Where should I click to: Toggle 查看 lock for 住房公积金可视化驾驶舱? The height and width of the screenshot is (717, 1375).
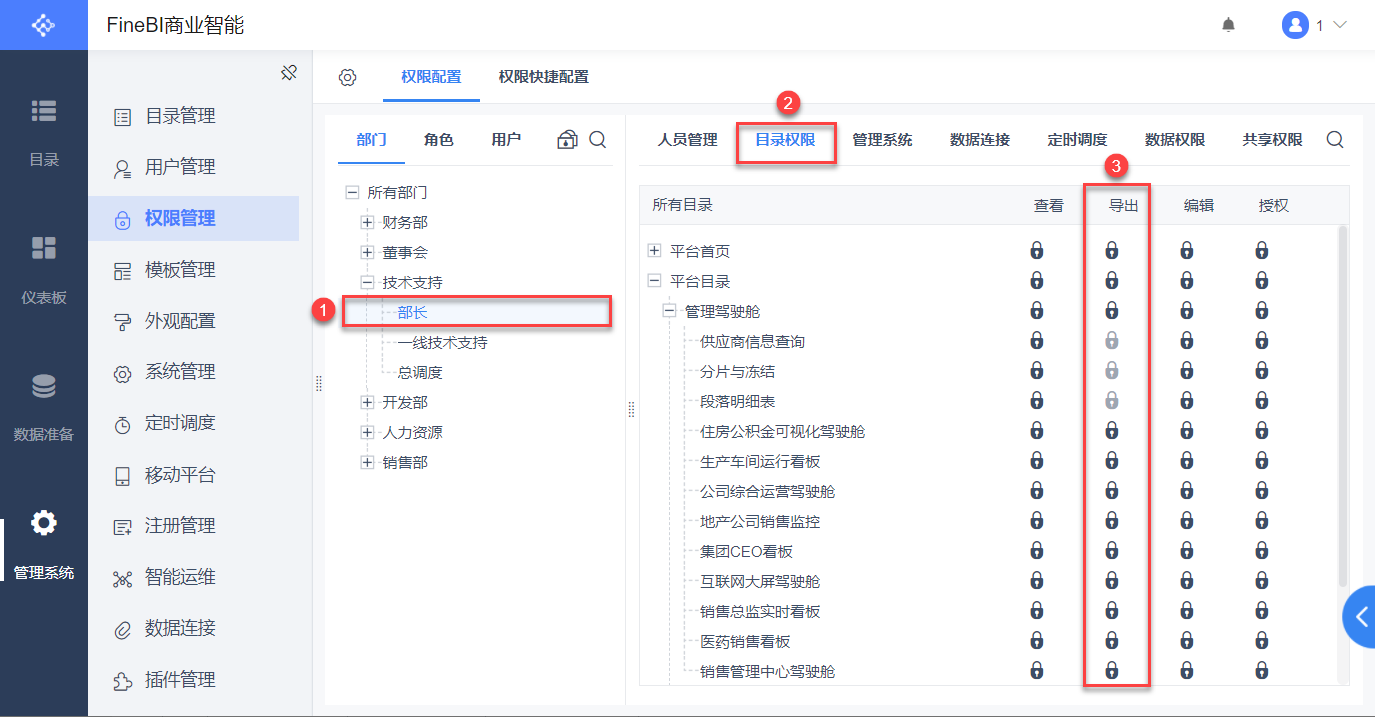[1037, 430]
